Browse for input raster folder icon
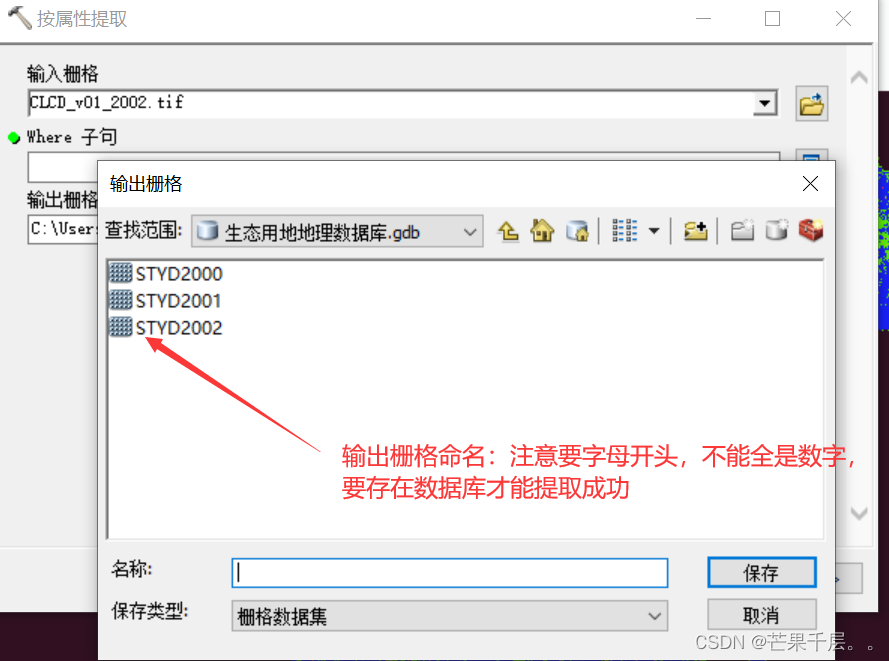 coord(811,104)
